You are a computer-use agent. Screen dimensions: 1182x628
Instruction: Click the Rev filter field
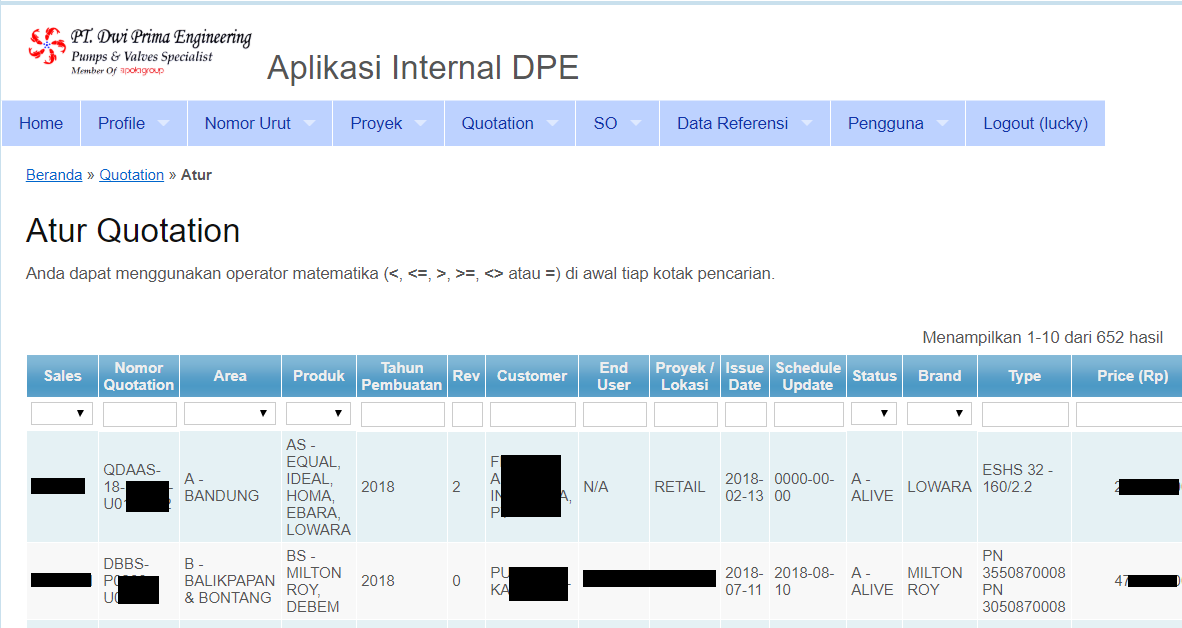(x=467, y=414)
